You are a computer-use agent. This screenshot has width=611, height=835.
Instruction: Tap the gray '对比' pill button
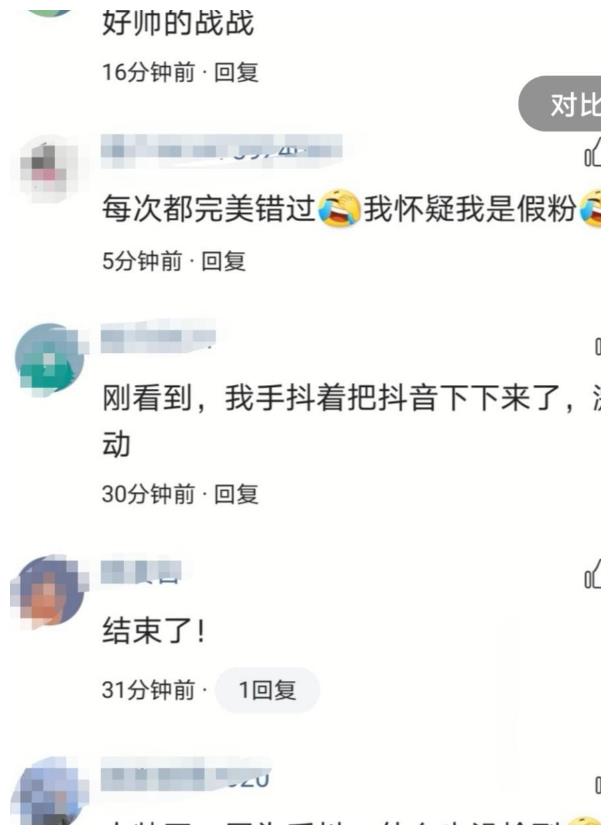point(561,104)
